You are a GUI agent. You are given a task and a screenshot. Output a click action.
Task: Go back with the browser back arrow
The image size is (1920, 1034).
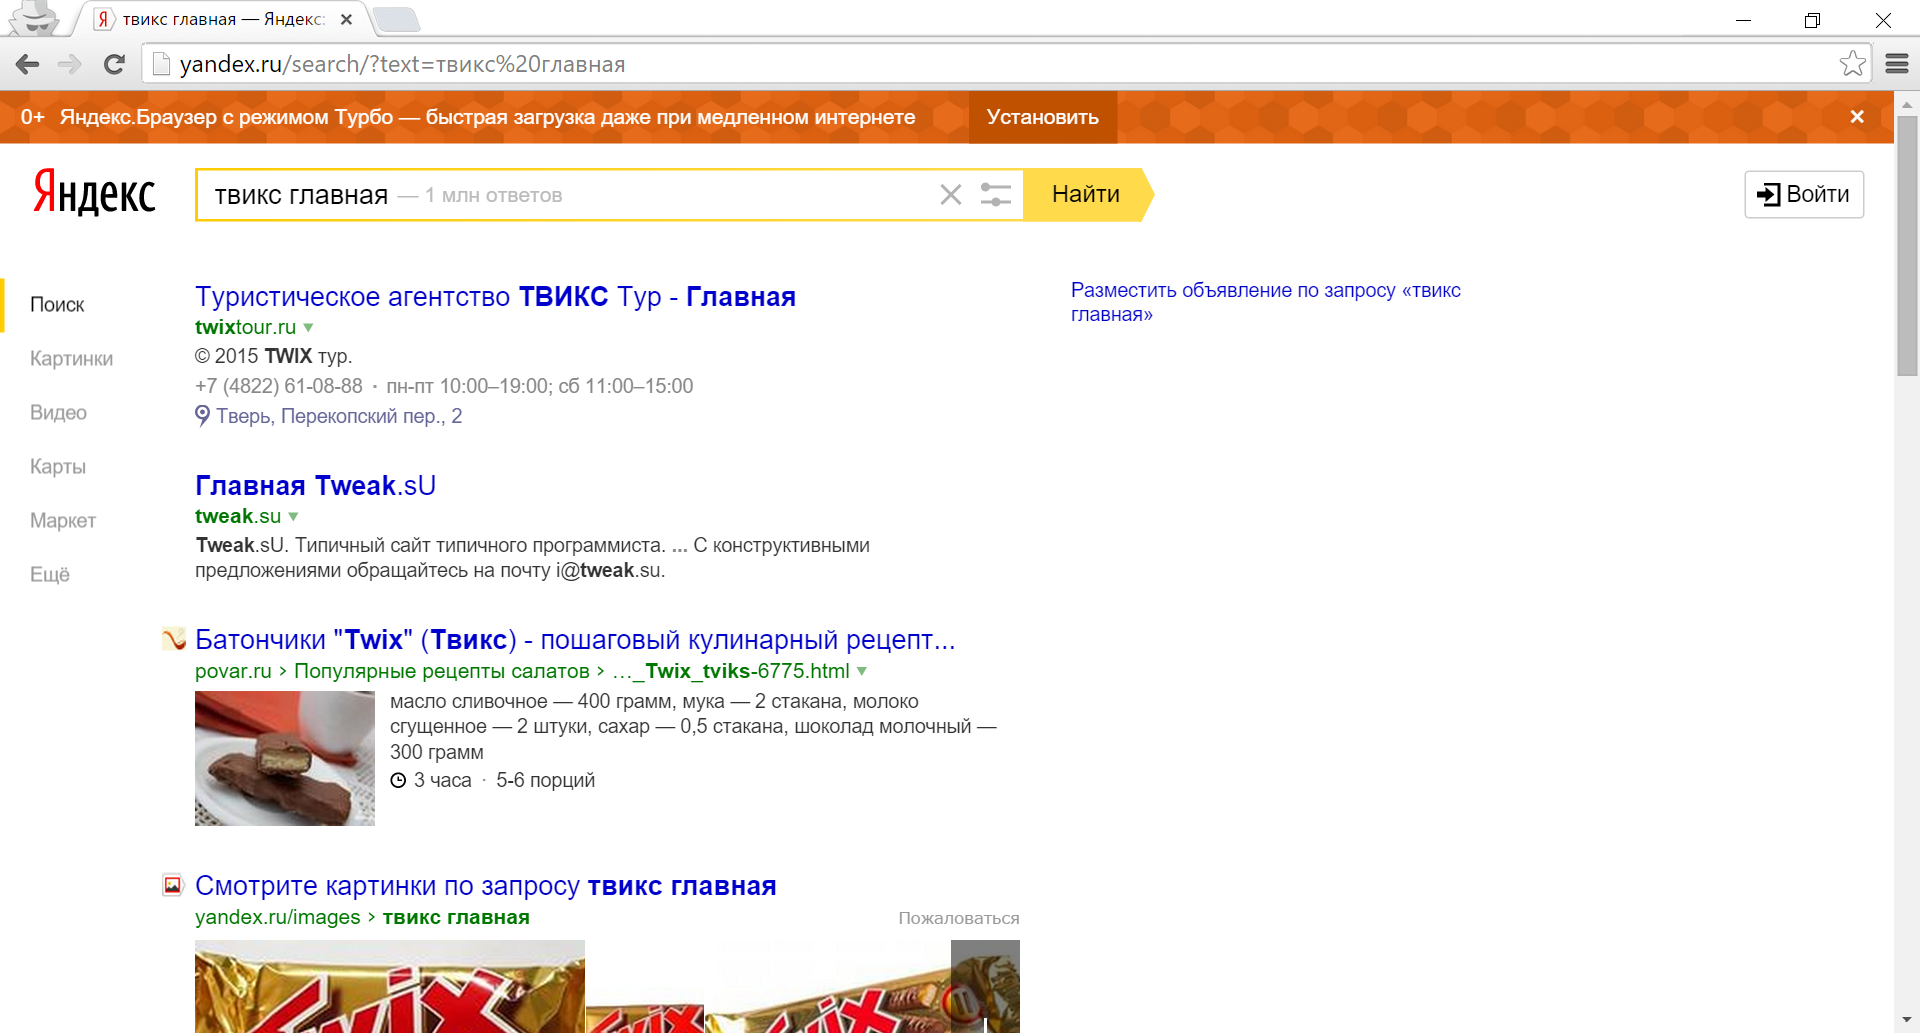click(27, 64)
